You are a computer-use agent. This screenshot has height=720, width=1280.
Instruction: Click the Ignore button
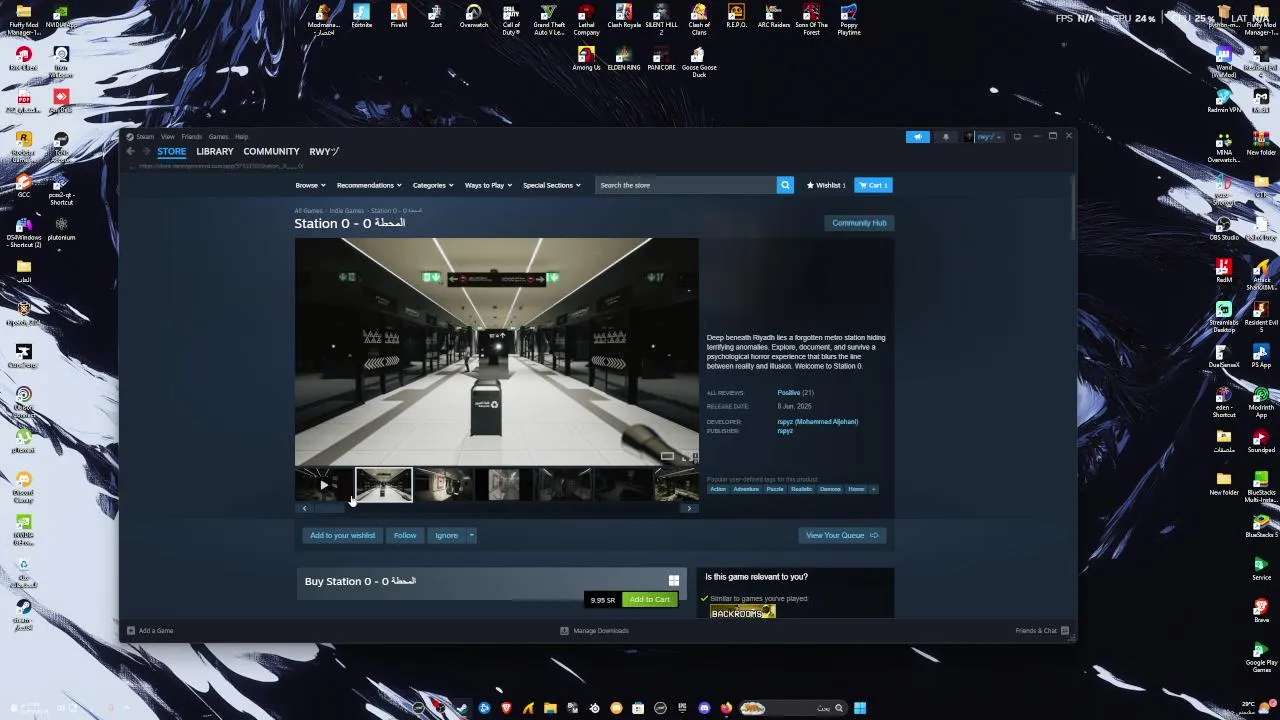446,535
